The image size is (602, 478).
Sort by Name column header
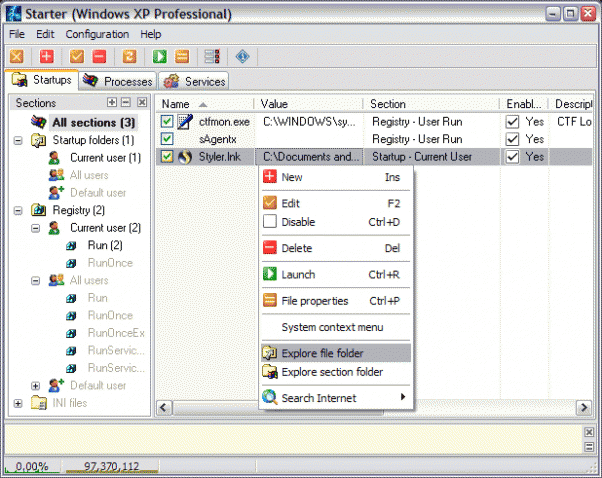tap(205, 104)
